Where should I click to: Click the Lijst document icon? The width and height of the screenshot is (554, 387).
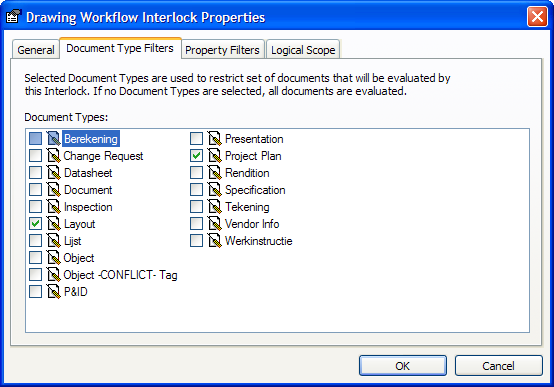coord(53,241)
